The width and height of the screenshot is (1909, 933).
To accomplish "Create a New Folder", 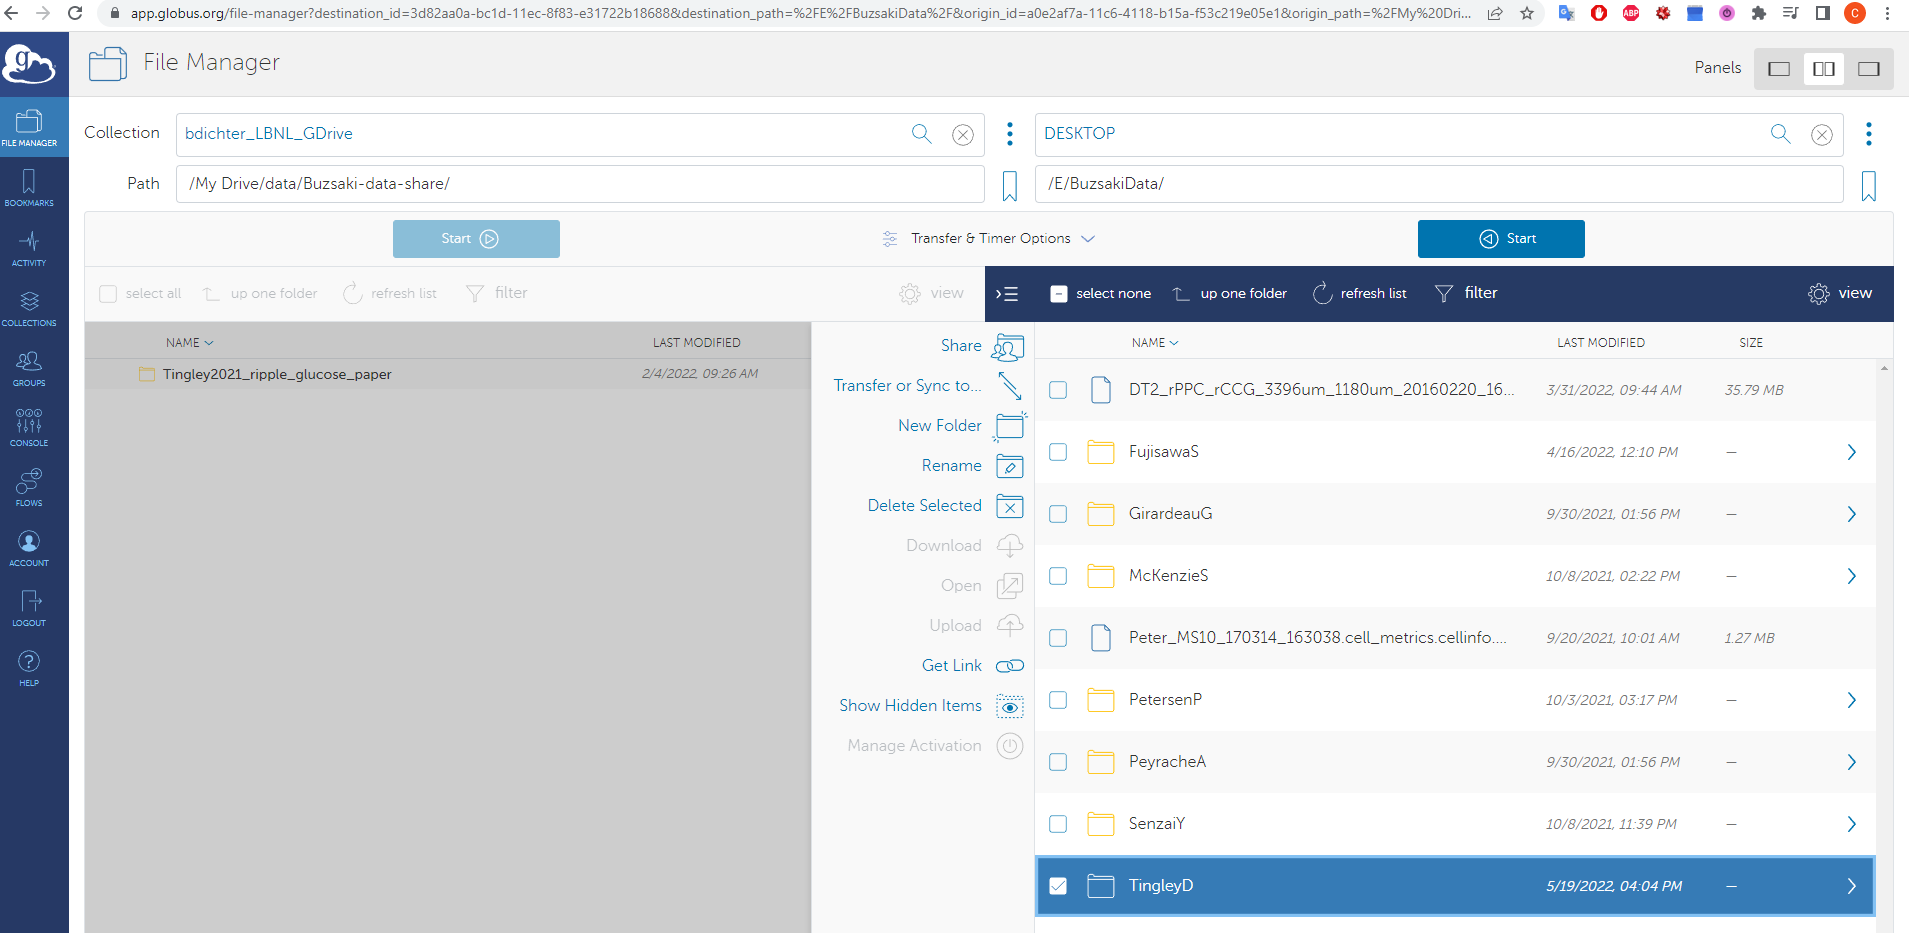I will (x=961, y=426).
